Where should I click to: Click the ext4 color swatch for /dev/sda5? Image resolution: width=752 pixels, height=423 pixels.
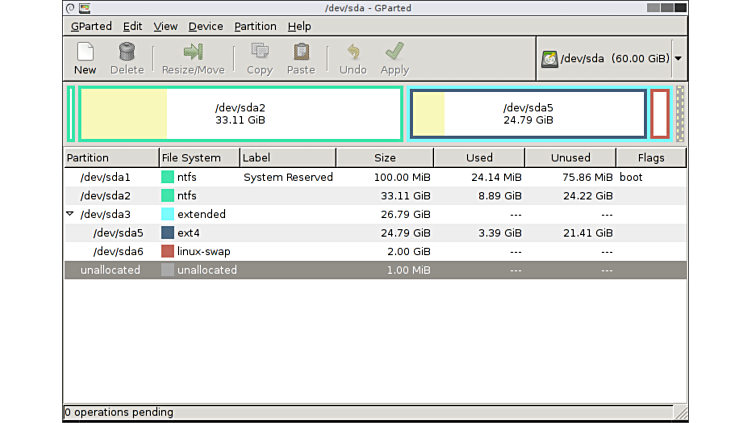click(168, 233)
